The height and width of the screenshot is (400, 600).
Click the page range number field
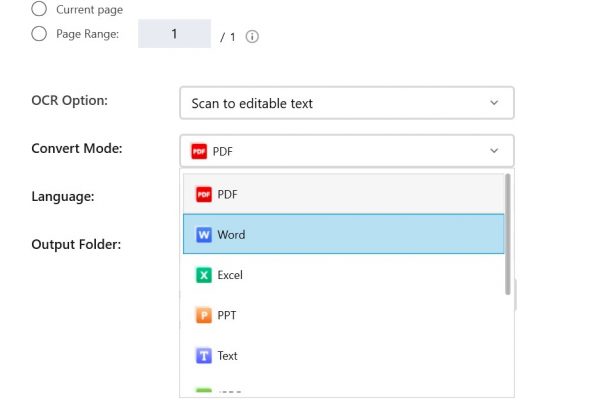pos(174,34)
